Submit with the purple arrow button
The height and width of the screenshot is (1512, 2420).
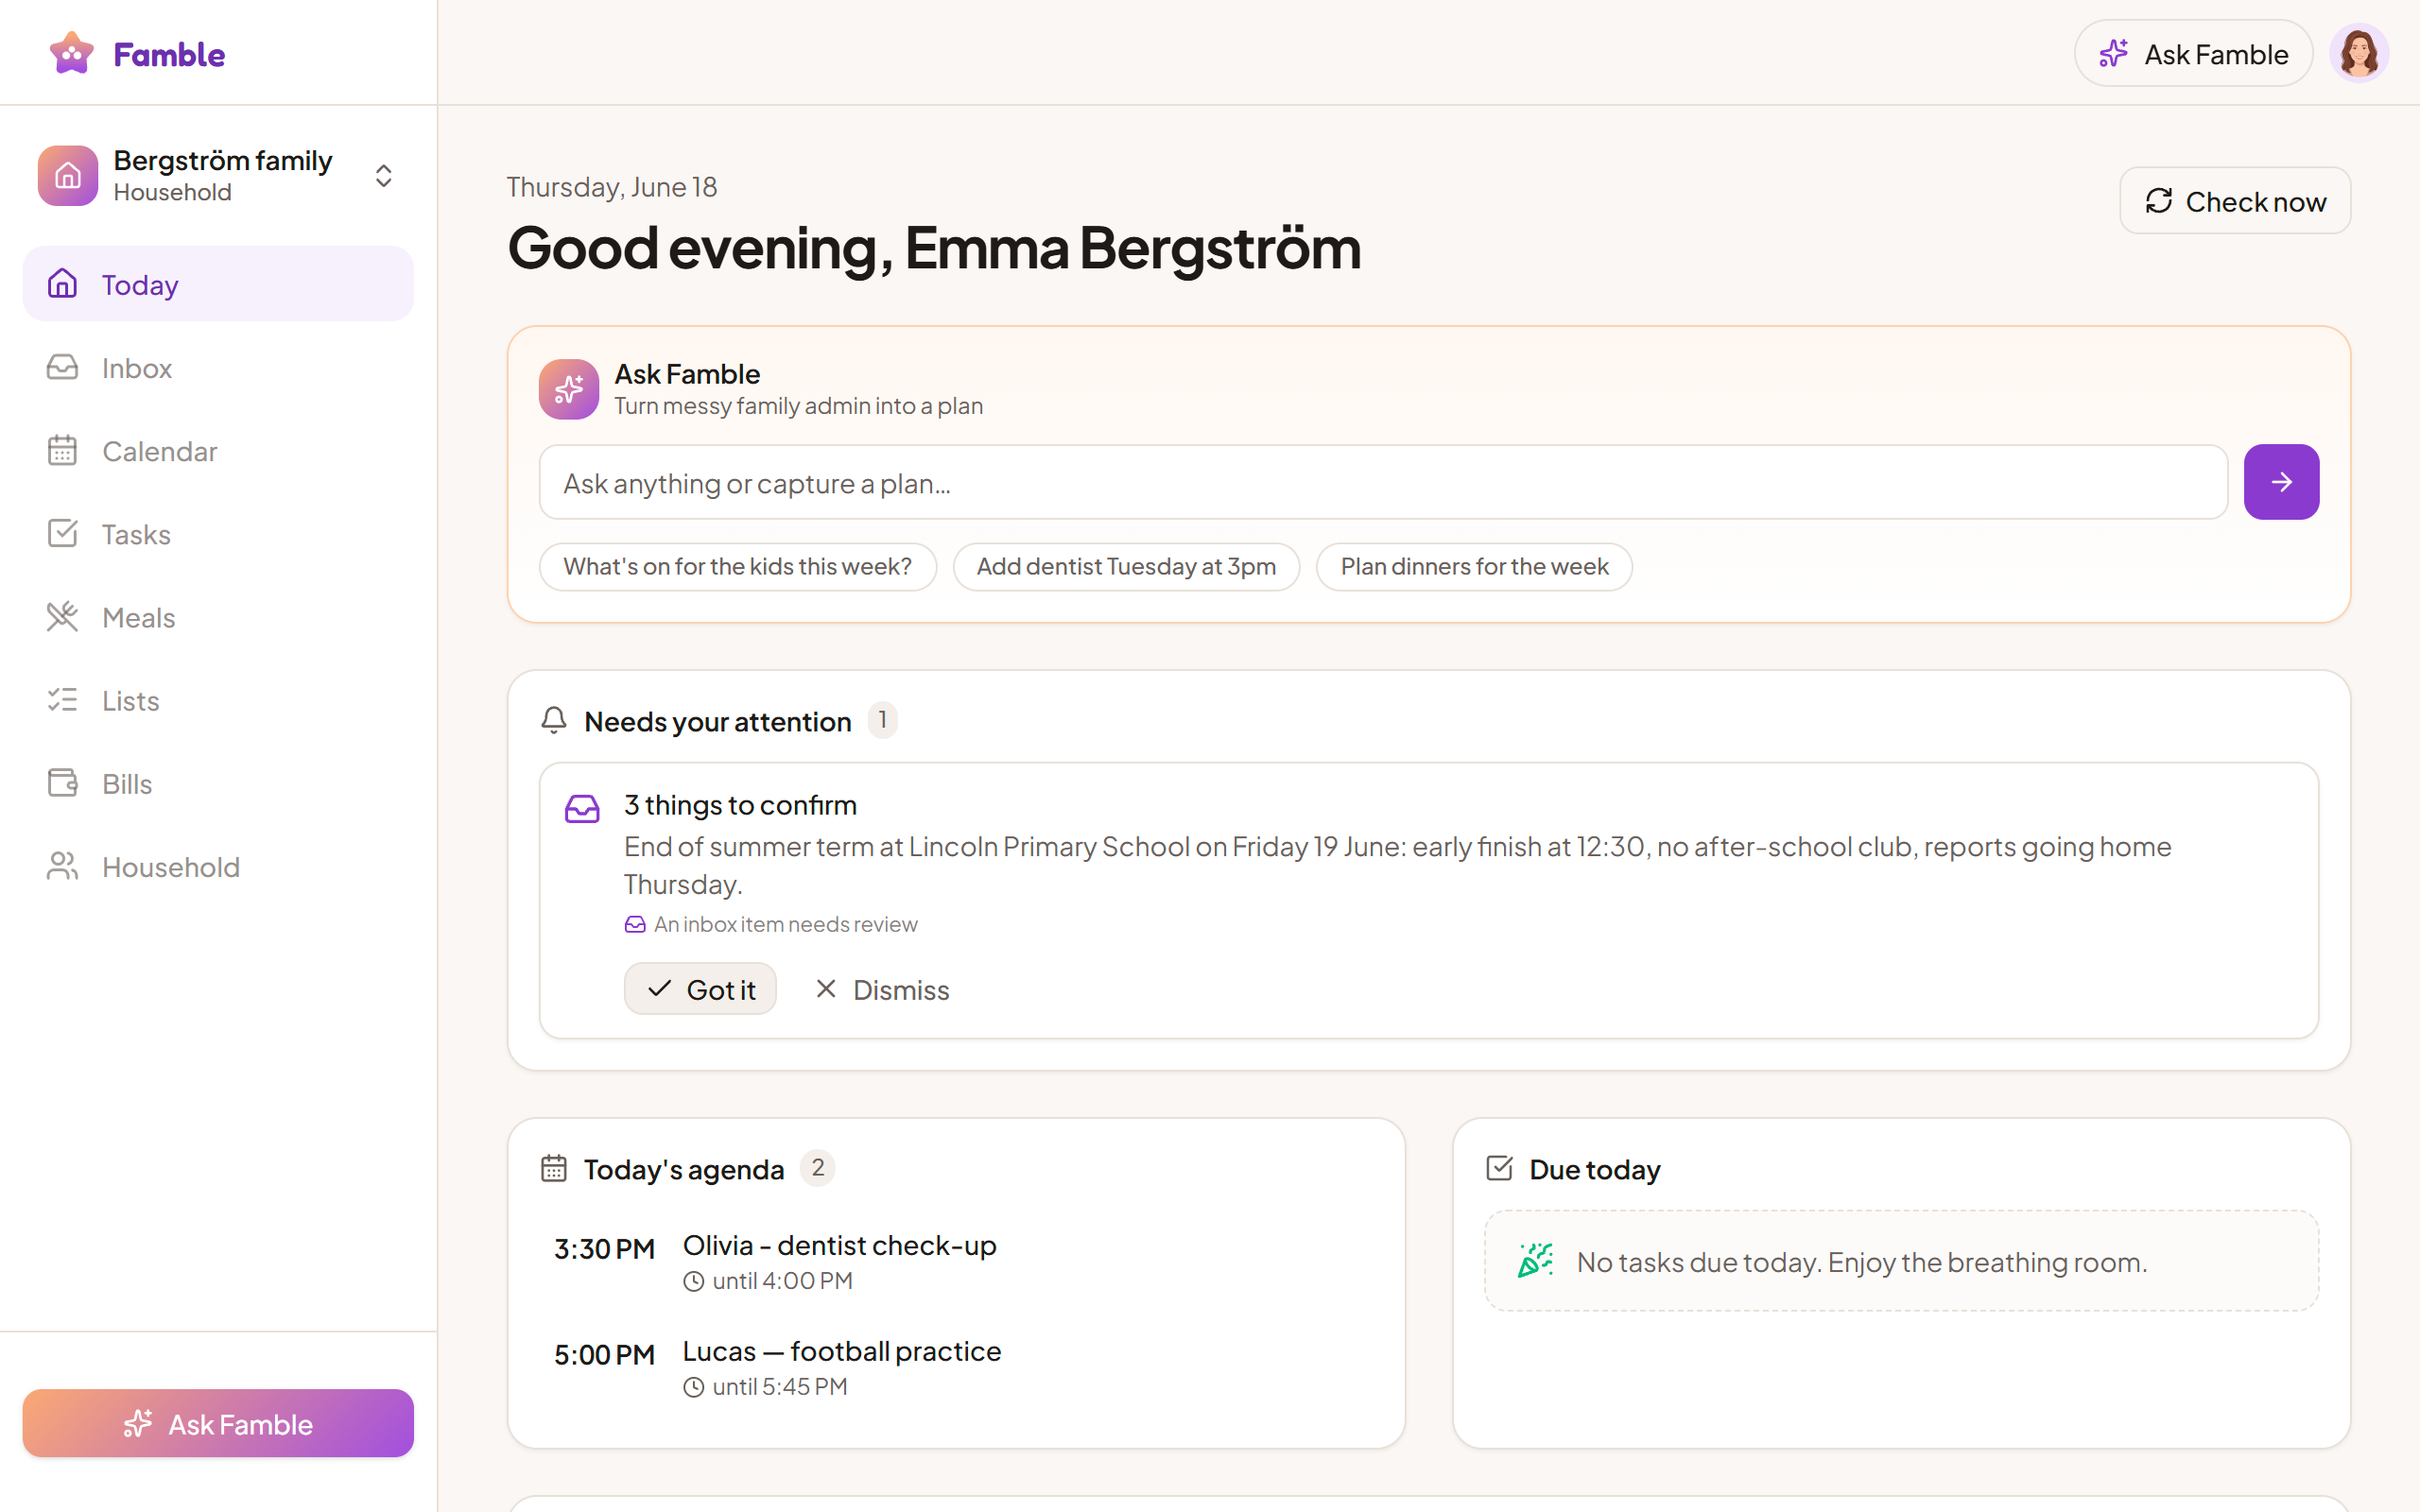click(x=2281, y=482)
